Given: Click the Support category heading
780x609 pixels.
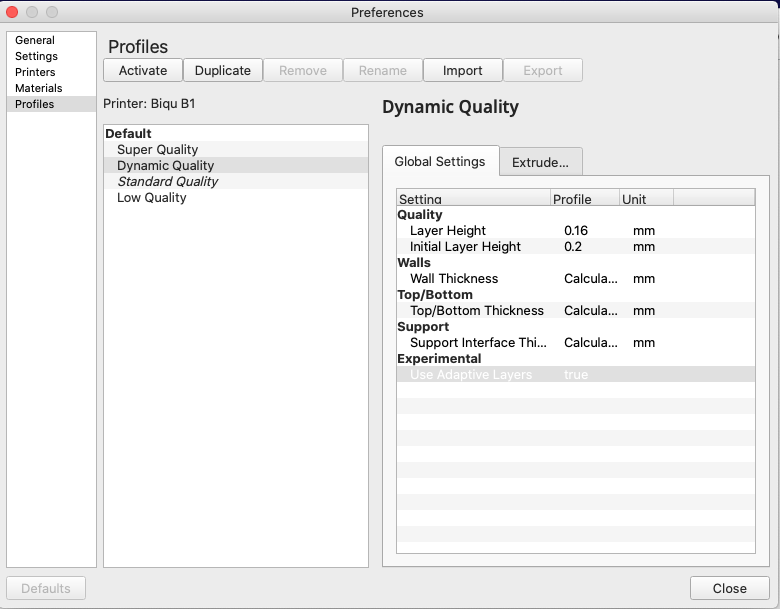Looking at the screenshot, I should point(423,326).
